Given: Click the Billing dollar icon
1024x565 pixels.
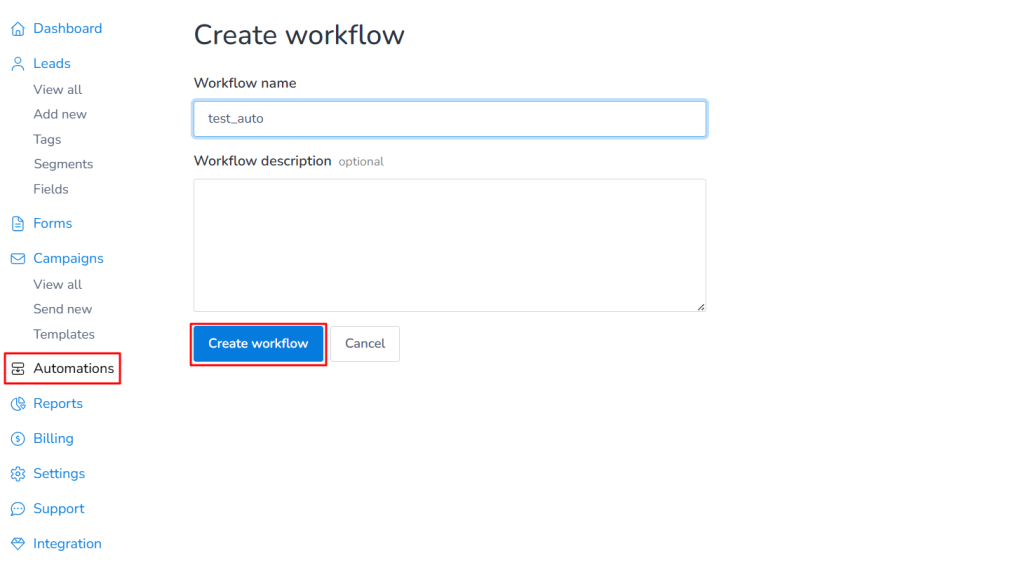Looking at the screenshot, I should (x=18, y=439).
